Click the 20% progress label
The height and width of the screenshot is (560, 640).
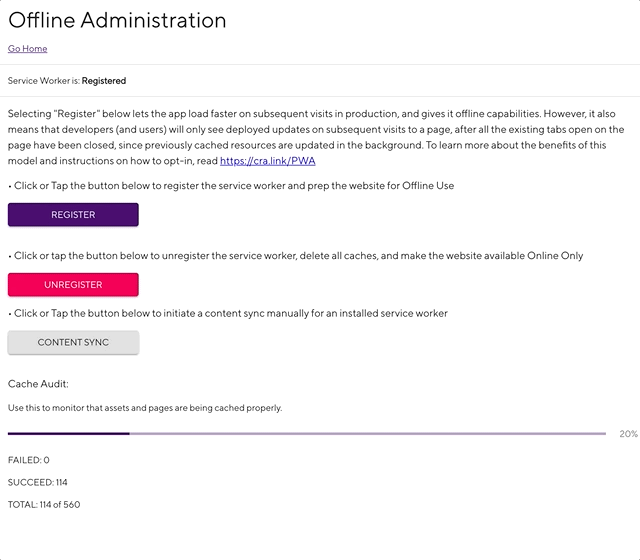628,434
